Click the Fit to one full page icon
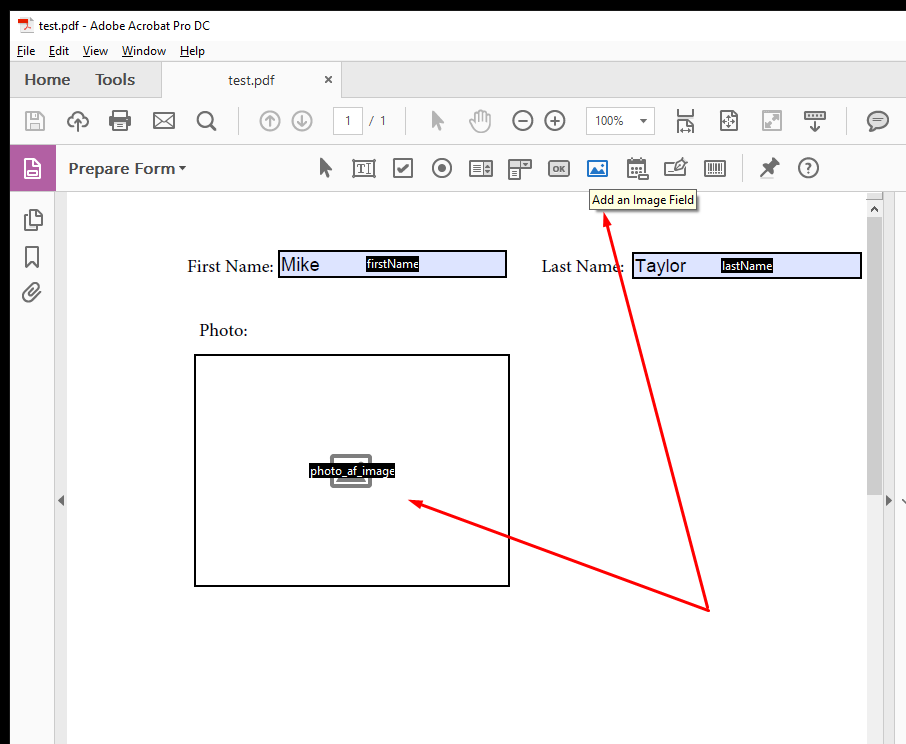The height and width of the screenshot is (744, 906). pyautogui.click(x=729, y=121)
